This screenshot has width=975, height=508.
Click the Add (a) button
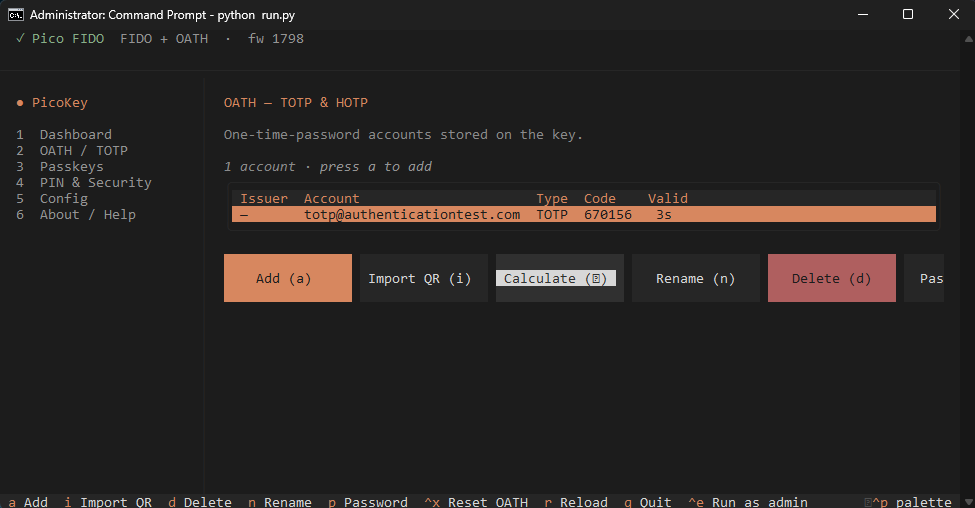(x=288, y=278)
